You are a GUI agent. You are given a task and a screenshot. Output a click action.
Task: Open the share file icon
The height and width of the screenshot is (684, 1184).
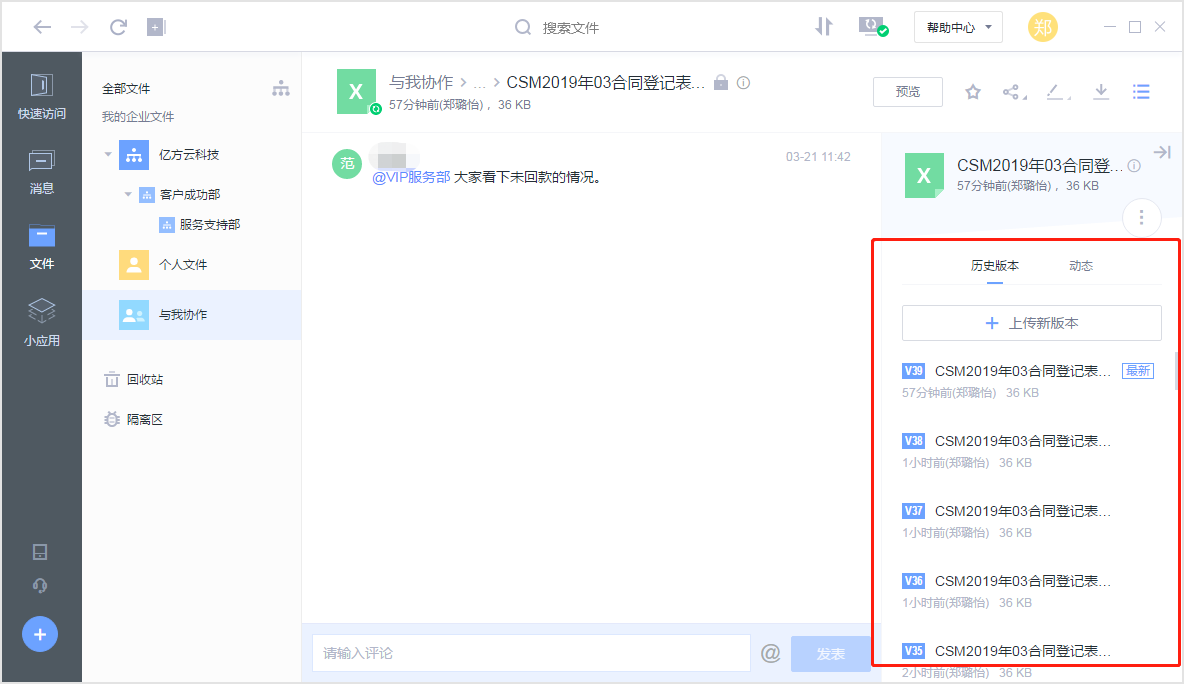point(1009,91)
